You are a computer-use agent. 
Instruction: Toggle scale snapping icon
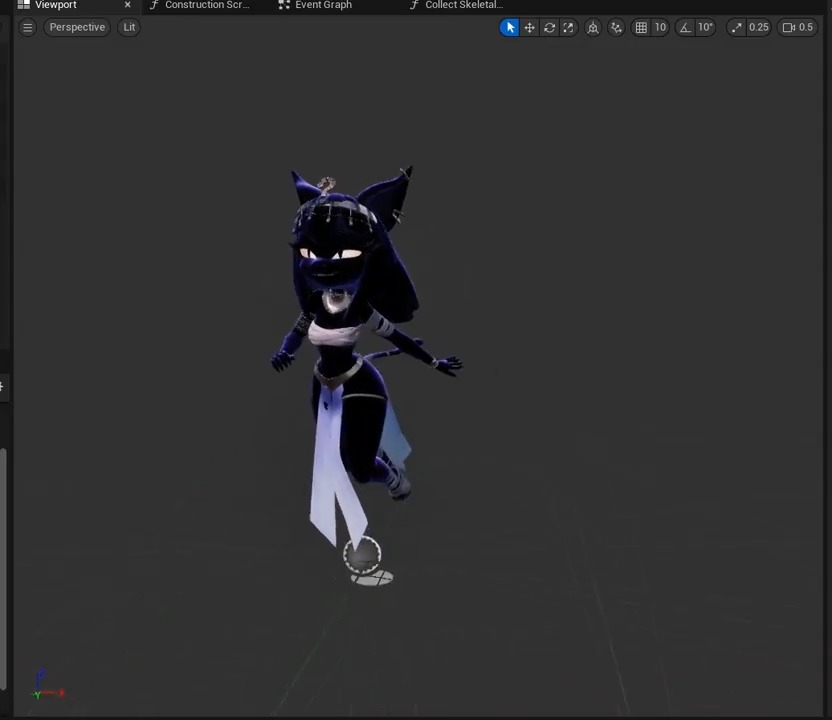pyautogui.click(x=736, y=28)
